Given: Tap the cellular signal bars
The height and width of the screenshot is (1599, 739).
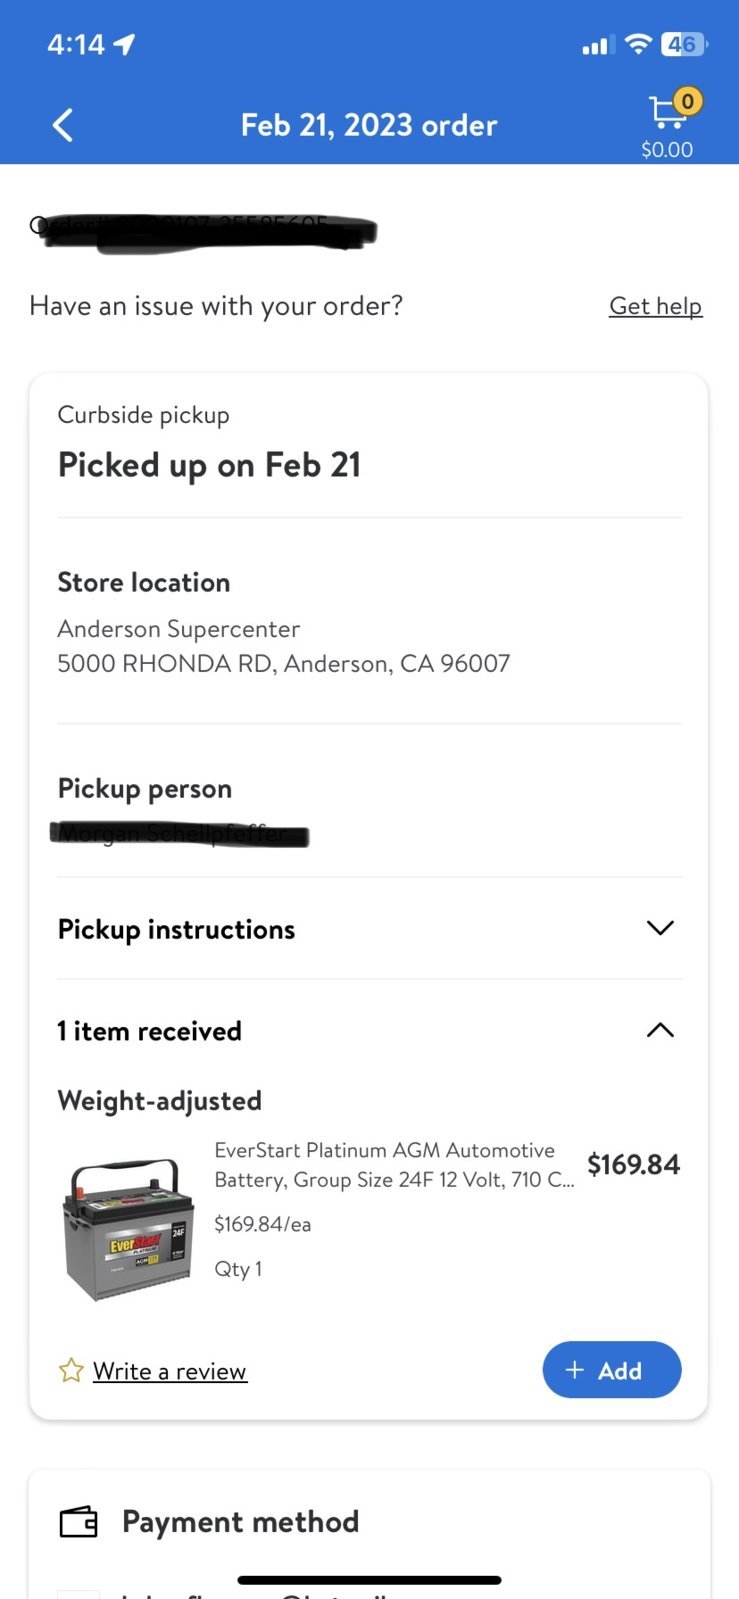Looking at the screenshot, I should click(597, 45).
